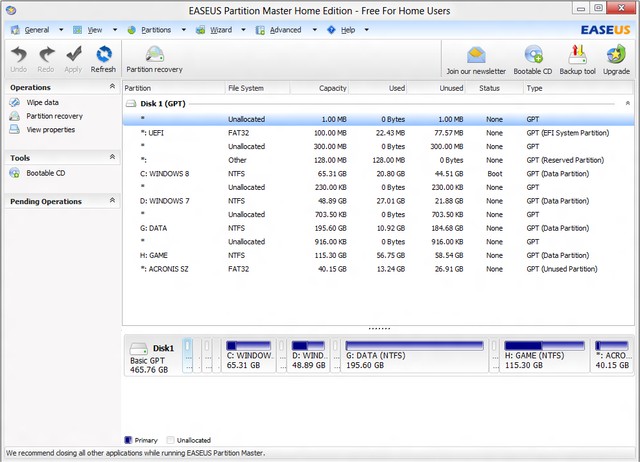Click the Disk 1 (GPT) header disk icon
Viewport: 640px width, 462px height.
pos(131,104)
